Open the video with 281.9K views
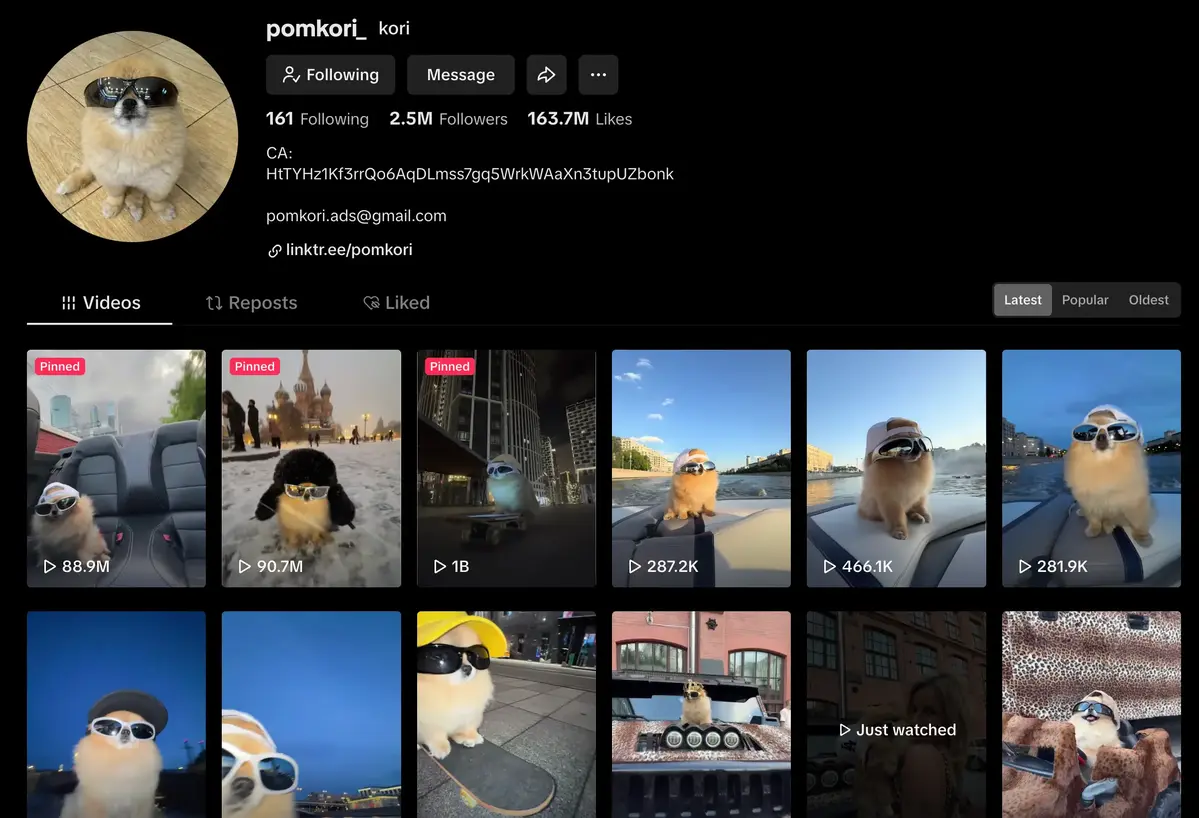The image size is (1199, 818). click(x=1091, y=468)
